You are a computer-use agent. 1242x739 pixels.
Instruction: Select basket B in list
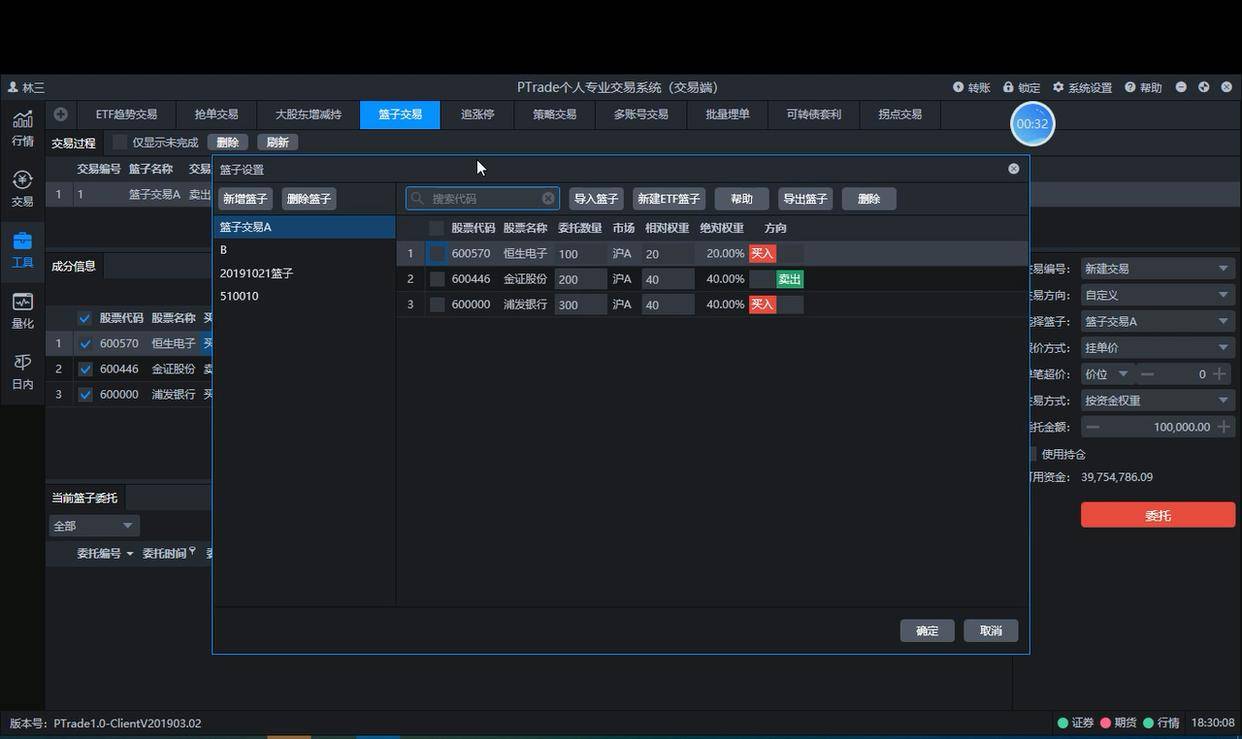click(x=304, y=250)
